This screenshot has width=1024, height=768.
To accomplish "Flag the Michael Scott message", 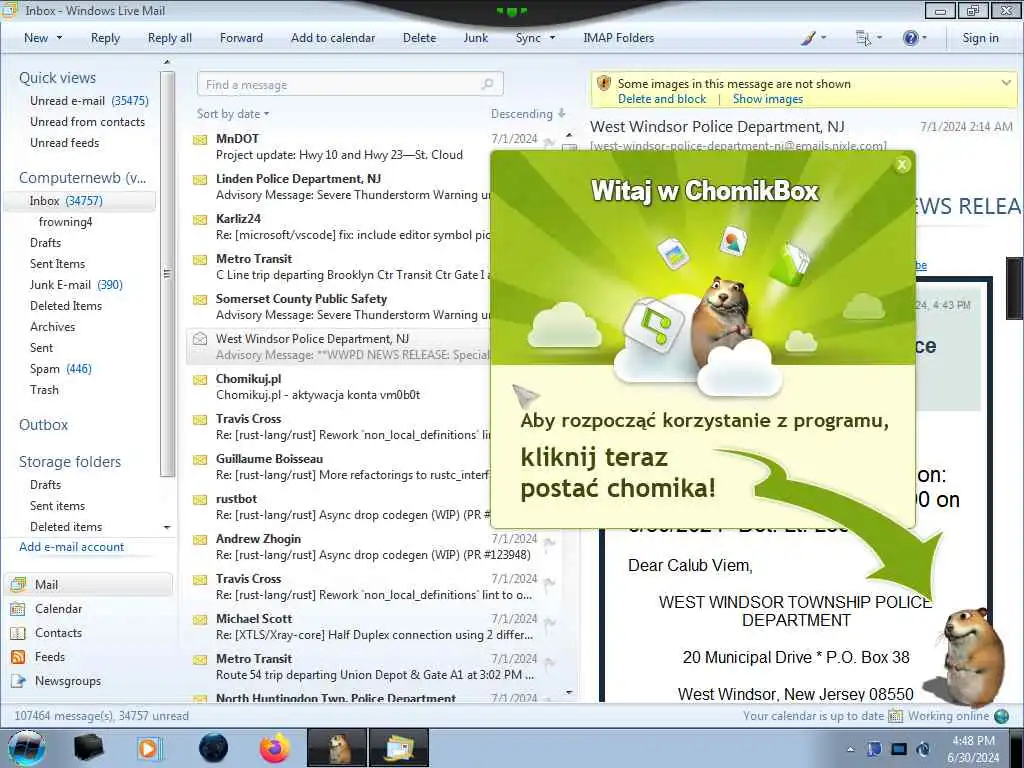I will (549, 622).
